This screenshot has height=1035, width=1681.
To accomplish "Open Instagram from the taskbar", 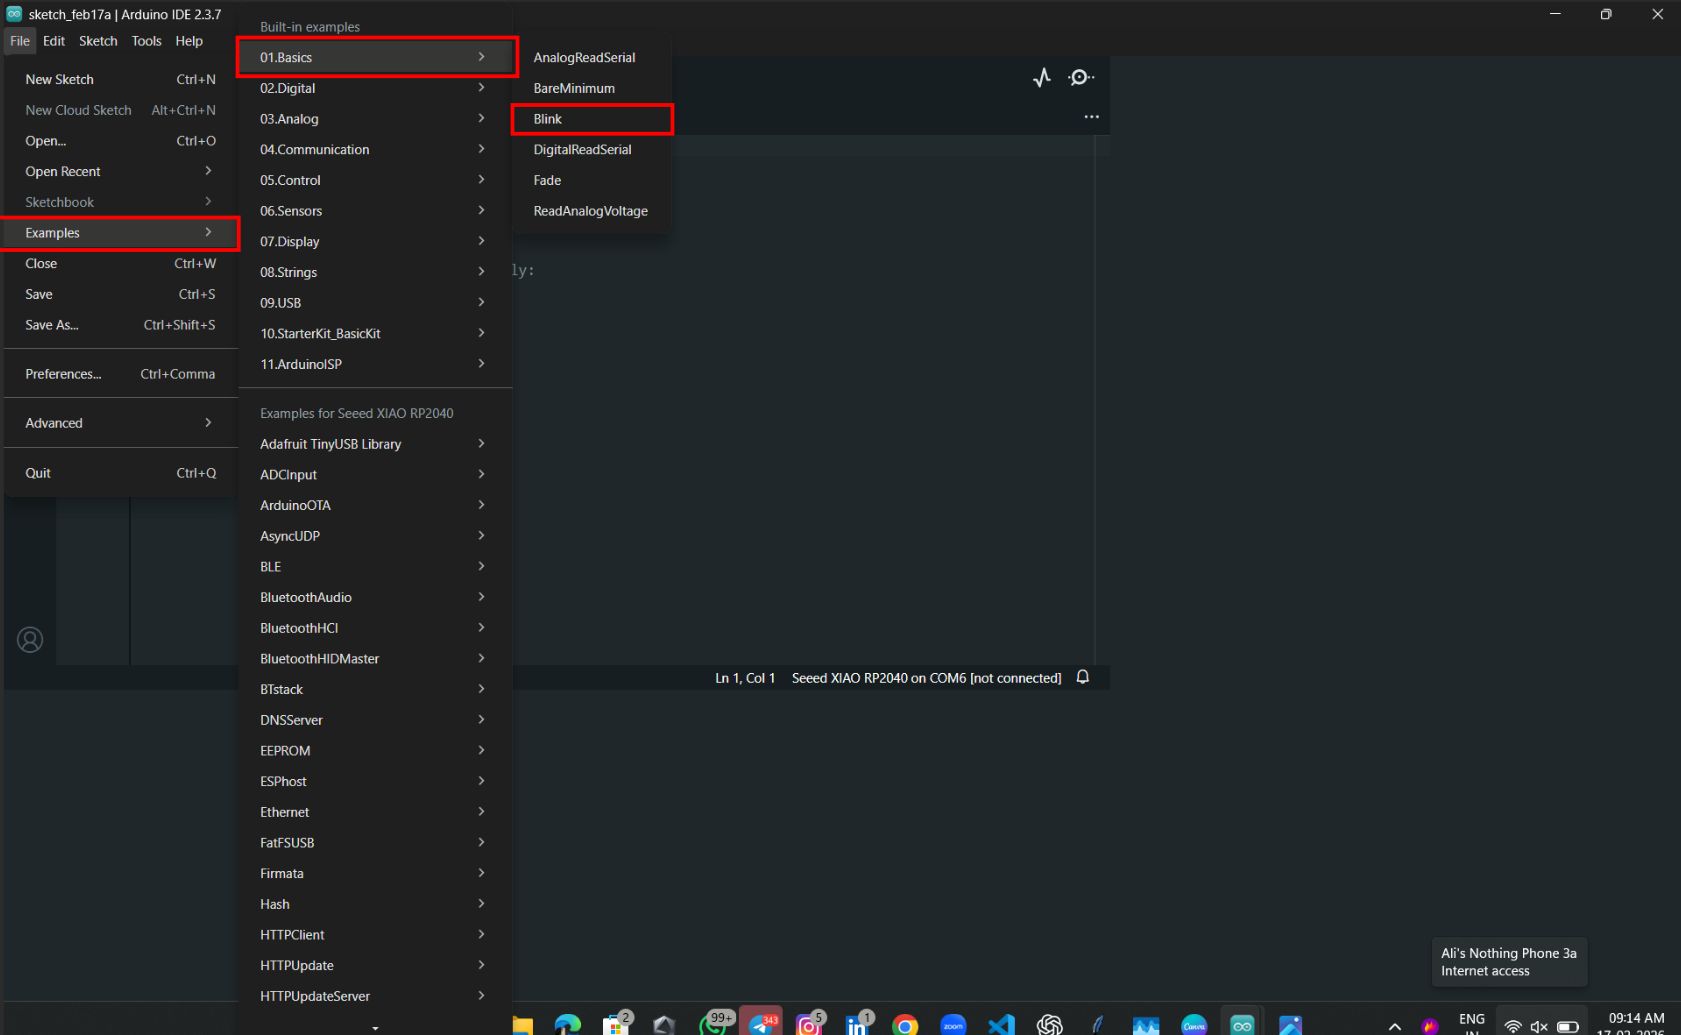I will pos(809,1024).
